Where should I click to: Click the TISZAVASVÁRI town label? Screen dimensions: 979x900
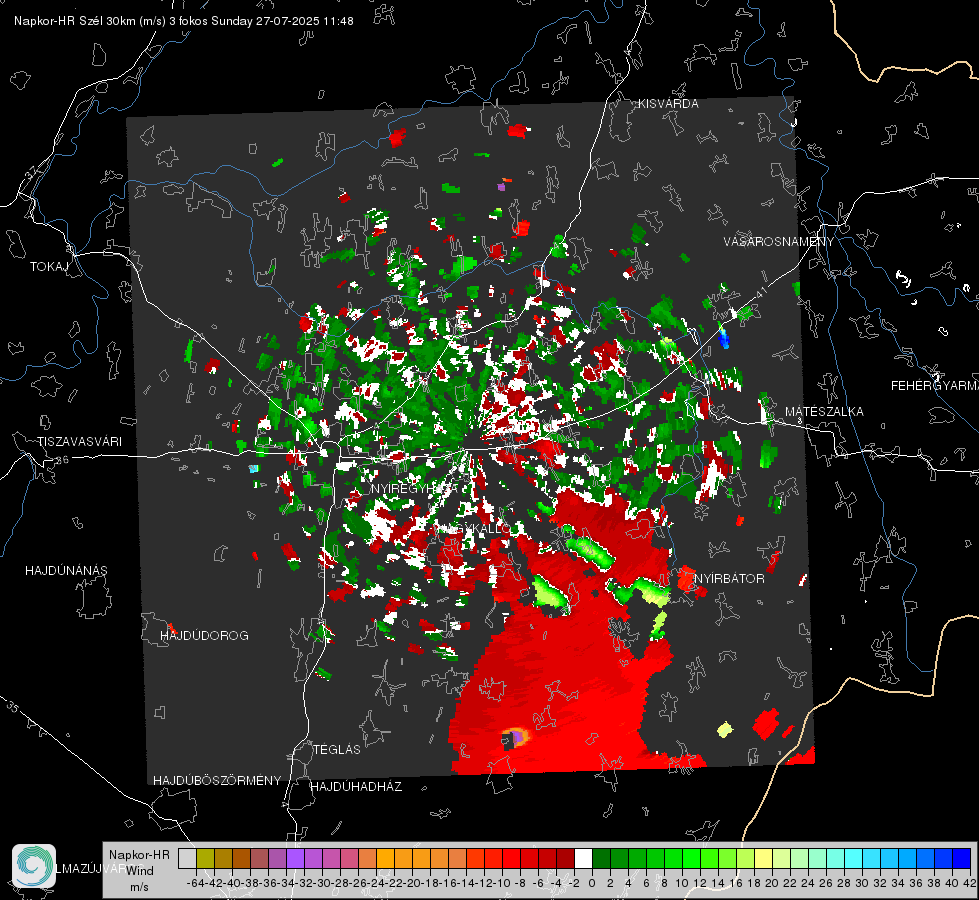click(x=79, y=442)
